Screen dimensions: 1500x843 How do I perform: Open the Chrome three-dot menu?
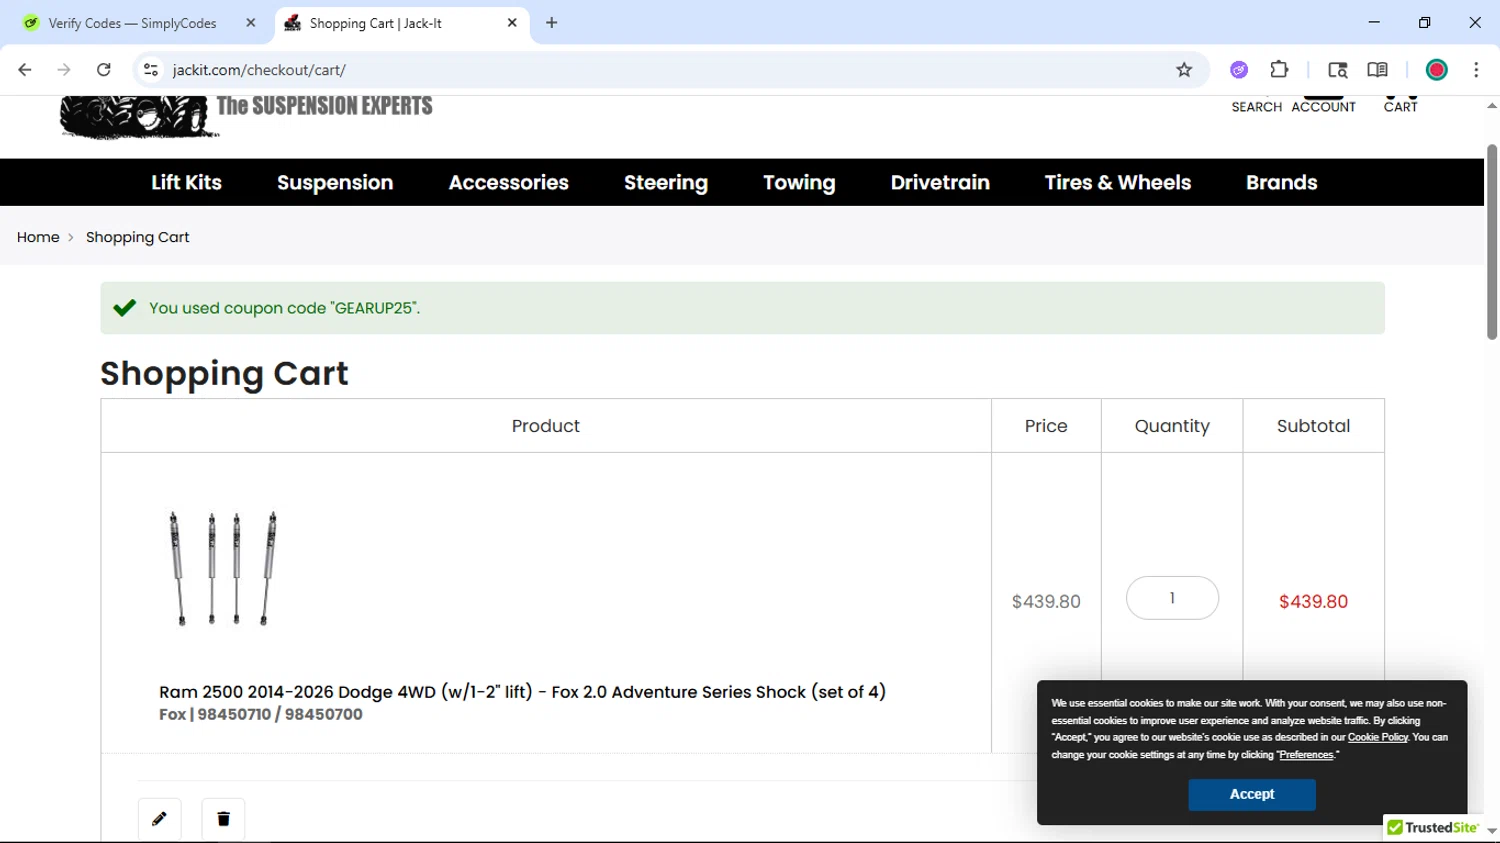tap(1476, 70)
